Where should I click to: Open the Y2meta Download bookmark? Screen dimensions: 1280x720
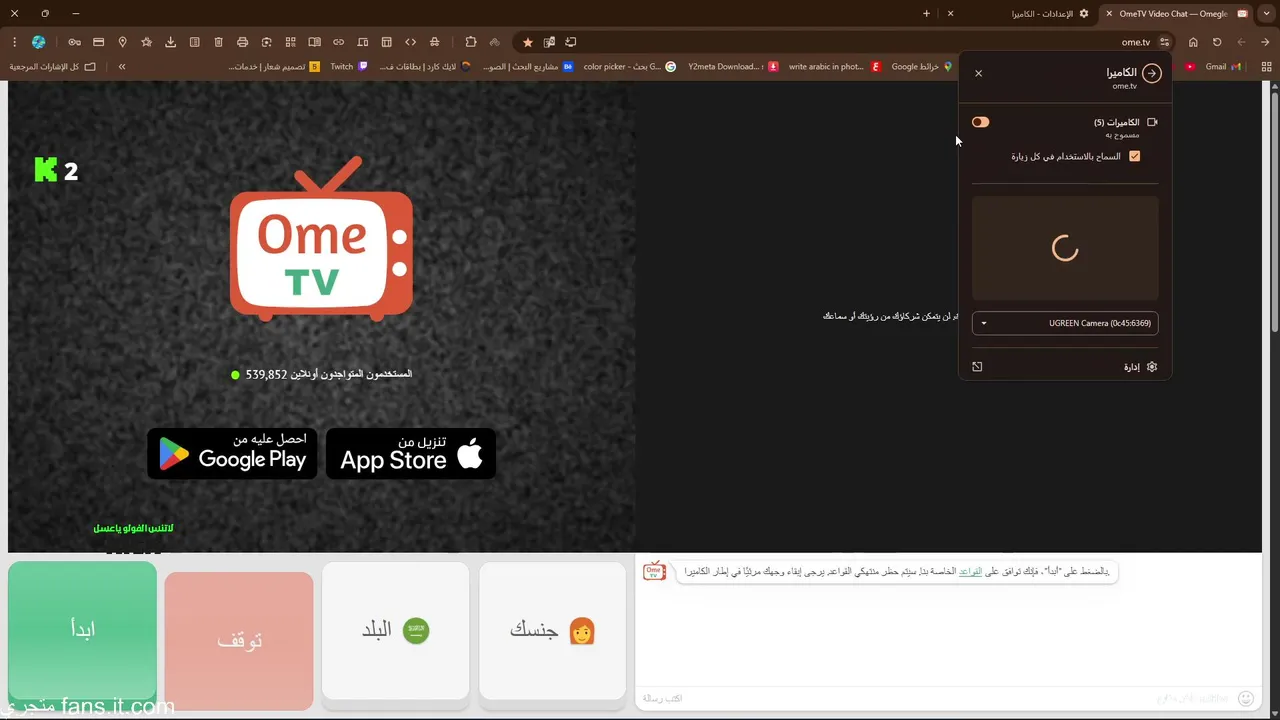point(732,67)
